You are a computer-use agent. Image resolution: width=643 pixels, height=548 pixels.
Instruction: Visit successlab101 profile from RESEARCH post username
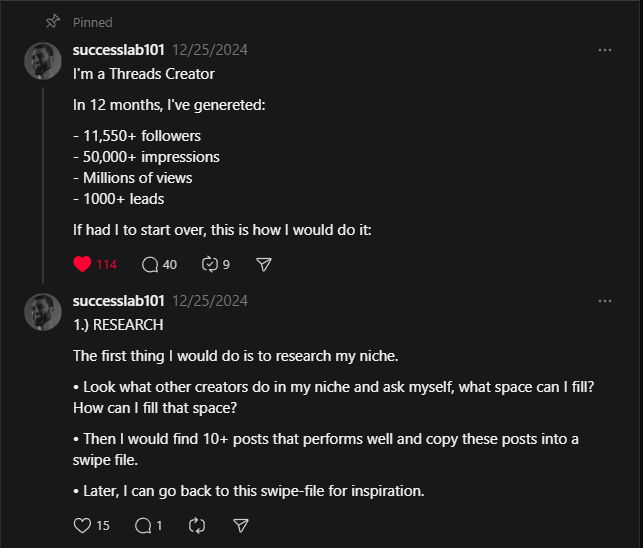point(119,301)
